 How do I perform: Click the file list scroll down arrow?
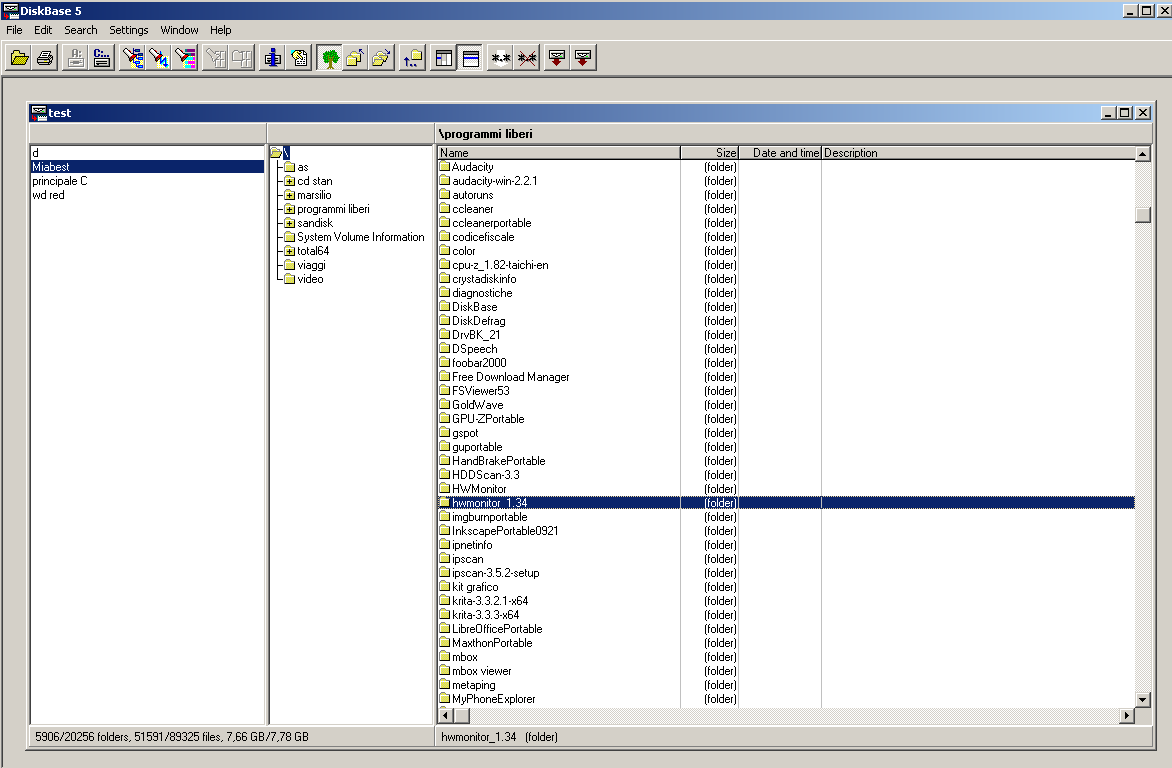[1142, 700]
